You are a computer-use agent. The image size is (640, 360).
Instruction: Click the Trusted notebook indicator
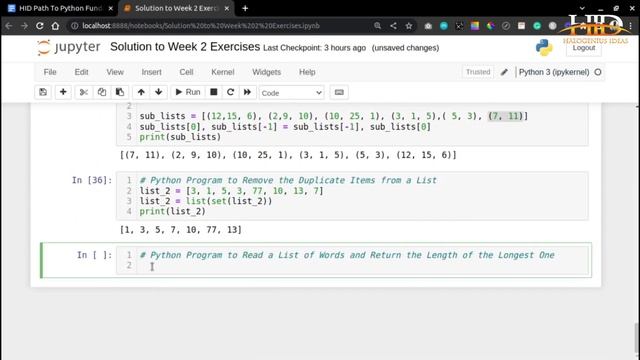point(478,72)
